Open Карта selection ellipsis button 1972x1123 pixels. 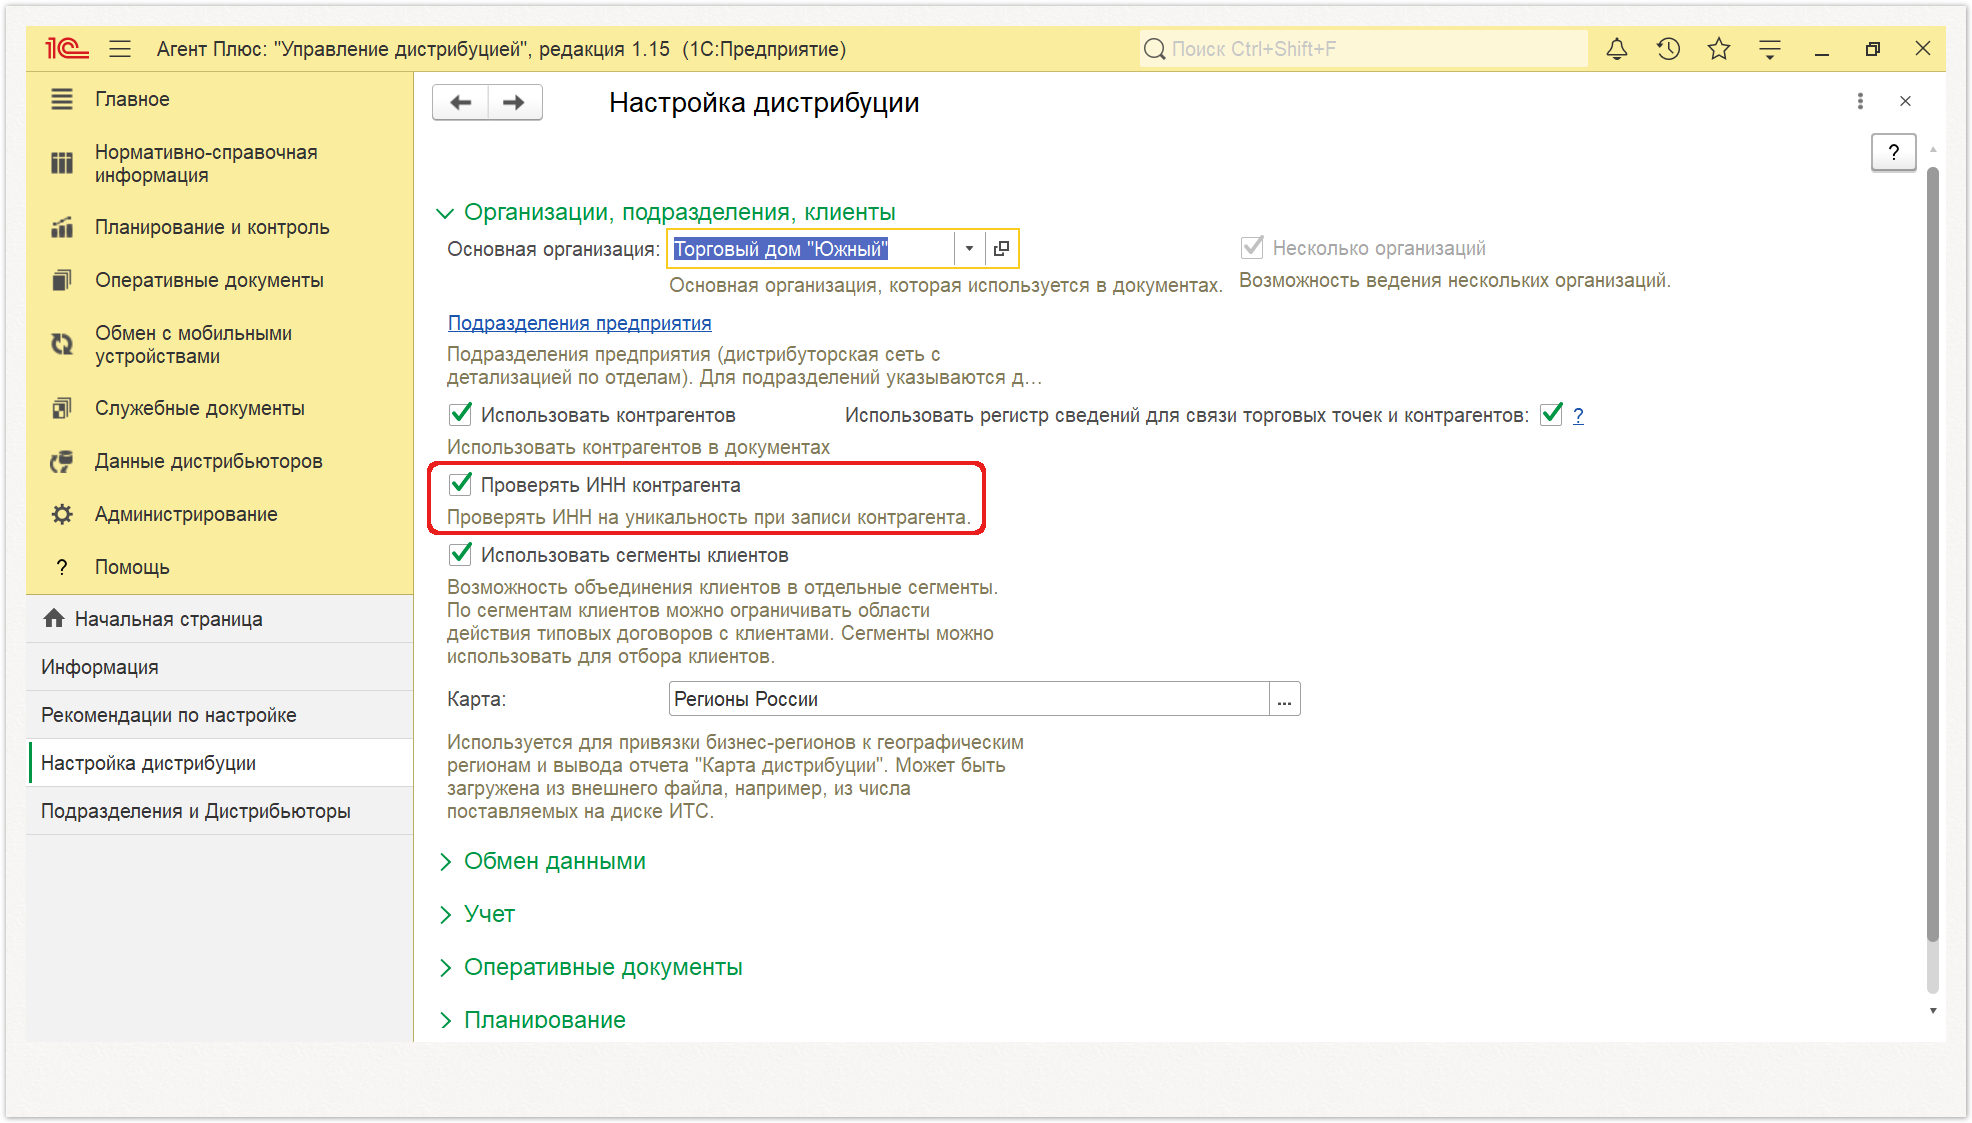(1284, 699)
